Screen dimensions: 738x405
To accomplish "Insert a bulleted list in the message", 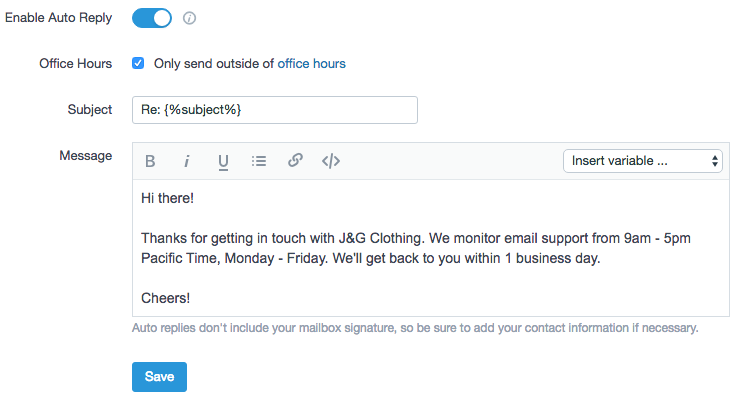I will coord(259,161).
